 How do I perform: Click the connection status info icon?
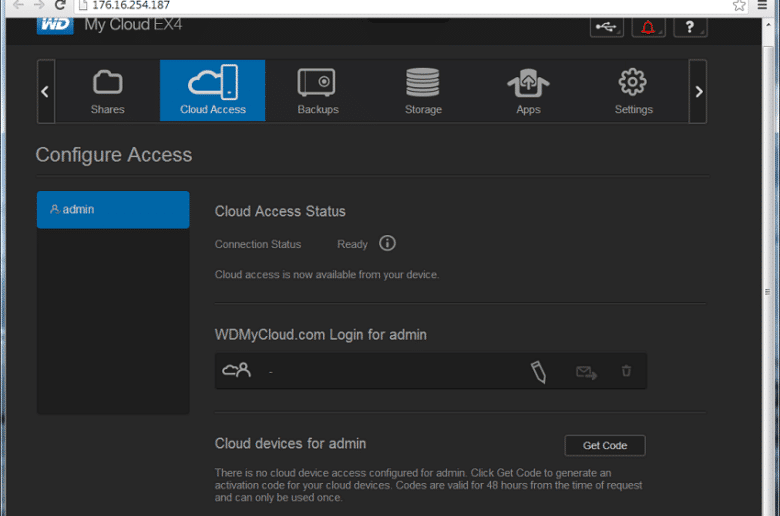click(388, 243)
